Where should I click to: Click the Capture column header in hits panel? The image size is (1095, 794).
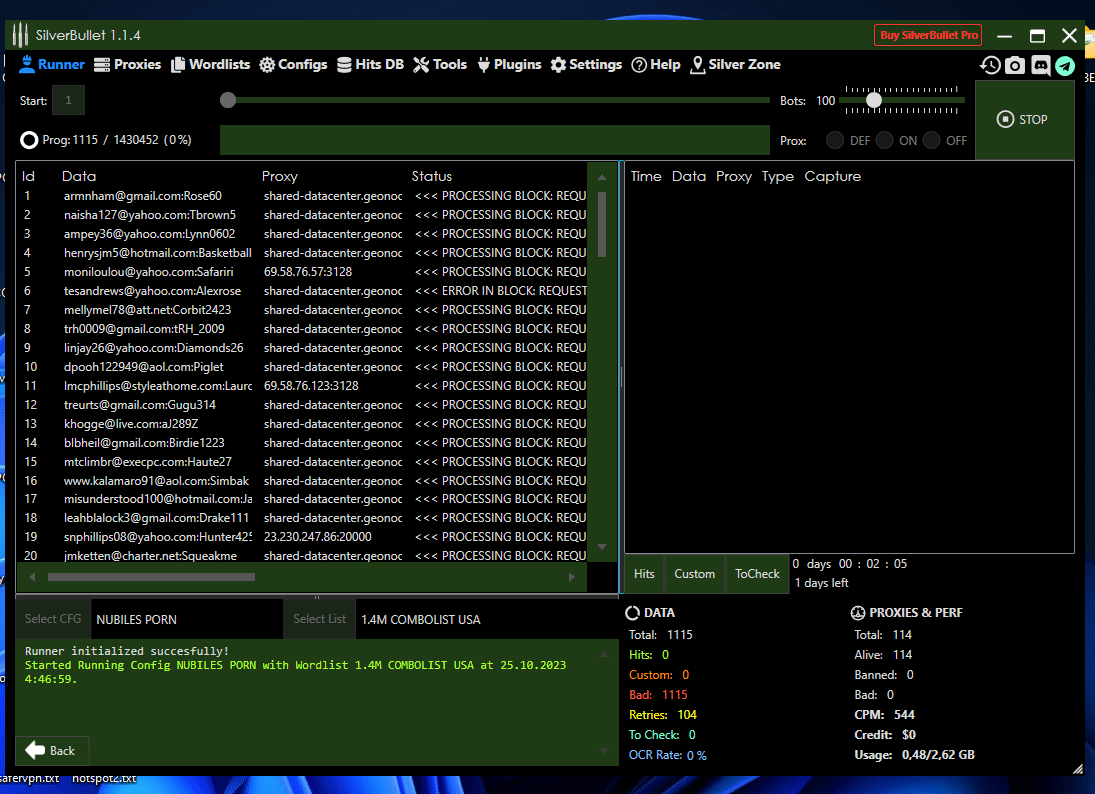point(832,176)
